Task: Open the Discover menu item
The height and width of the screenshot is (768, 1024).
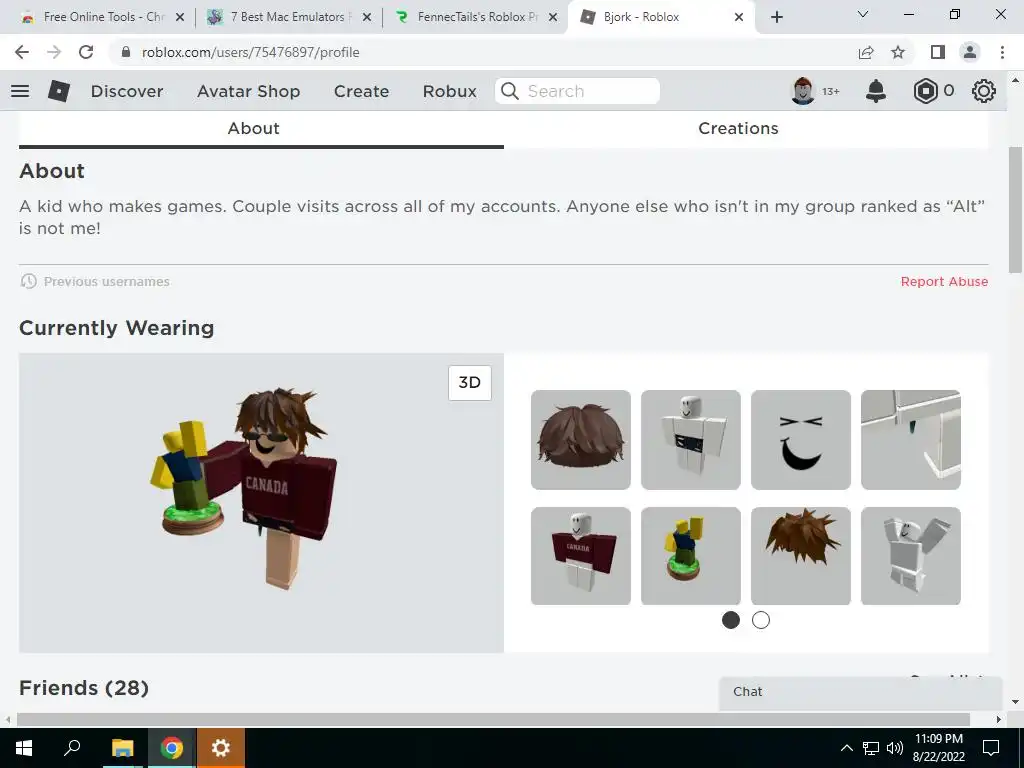Action: 127,91
